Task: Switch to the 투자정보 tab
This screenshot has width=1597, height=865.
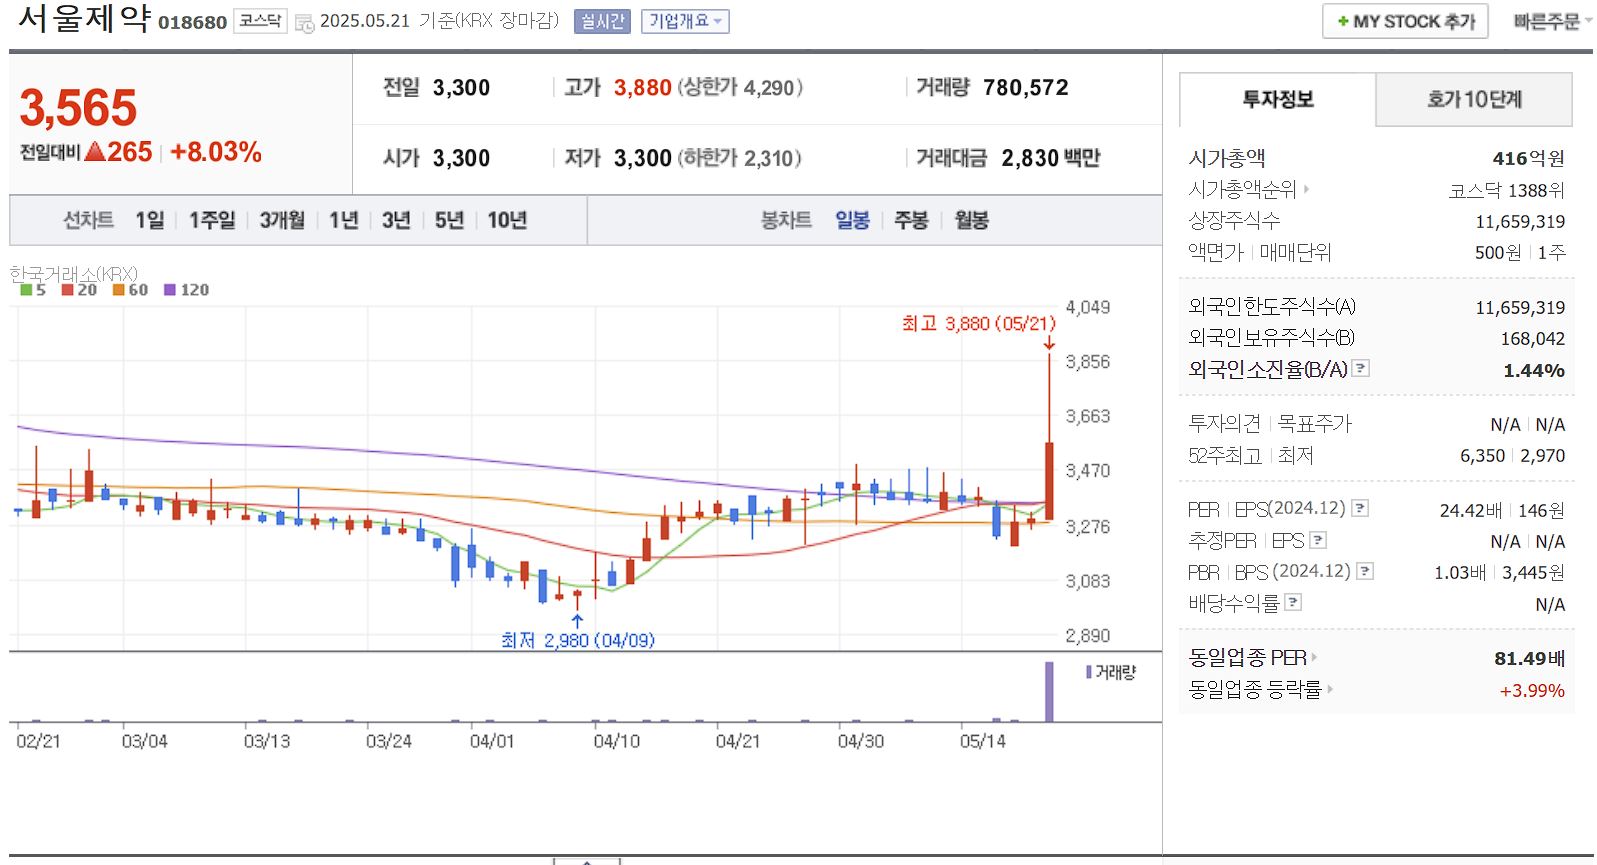Action: click(1278, 99)
